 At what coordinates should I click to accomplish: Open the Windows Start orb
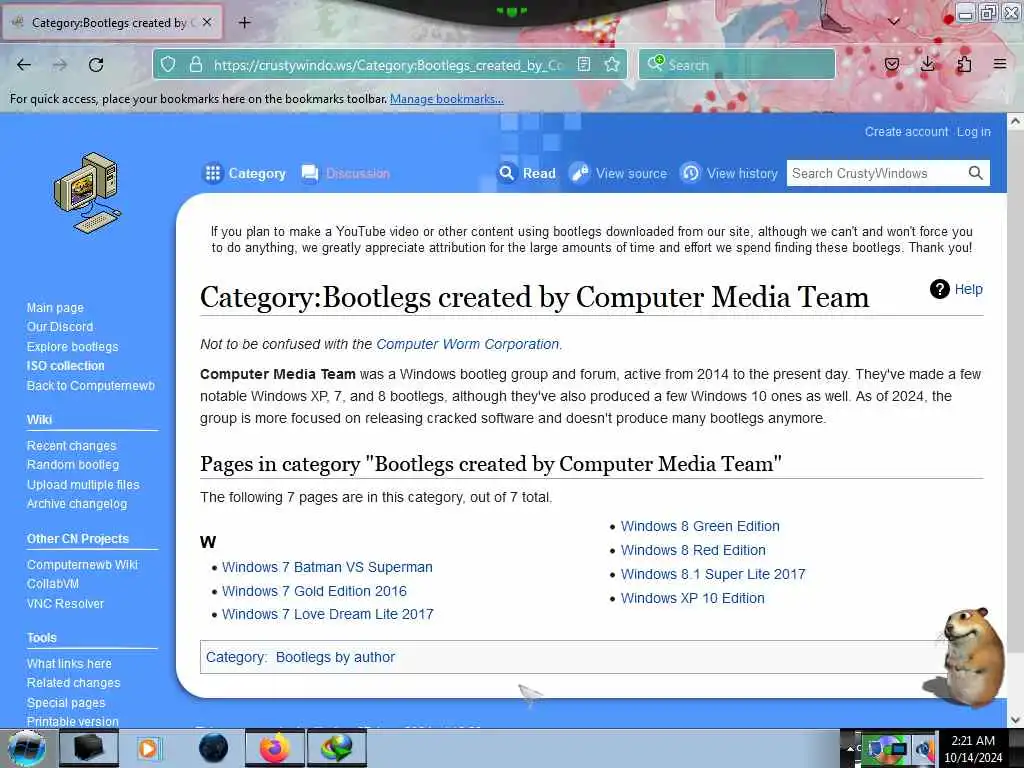pos(26,748)
